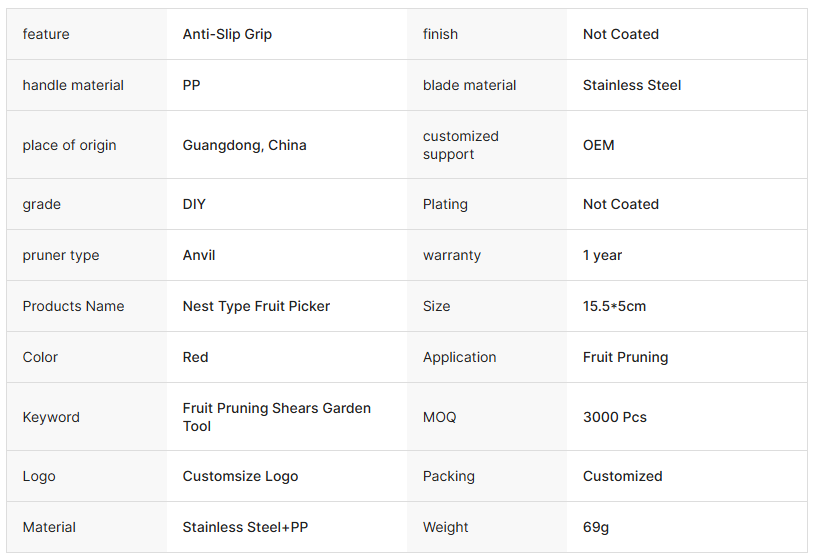The width and height of the screenshot is (819, 560).
Task: Click the "Guangdong, China" origin value
Action: coord(244,145)
